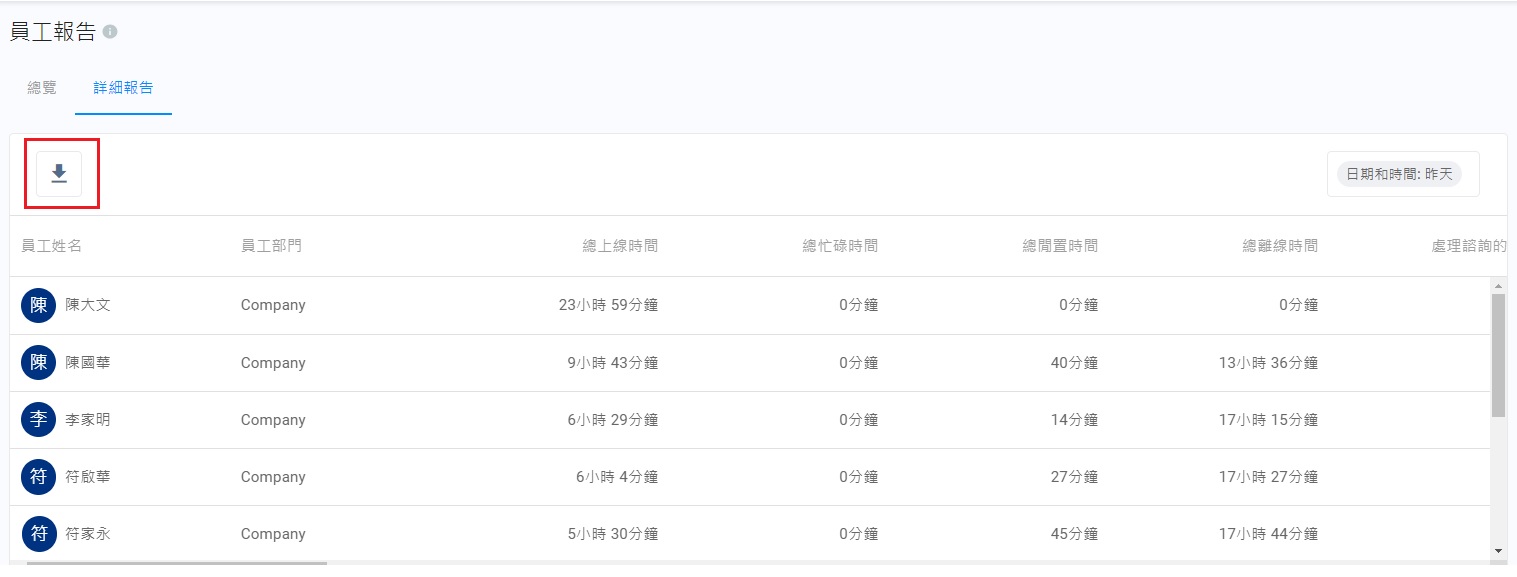1517x577 pixels.
Task: Open employee name 陳國華
Action: [88, 363]
